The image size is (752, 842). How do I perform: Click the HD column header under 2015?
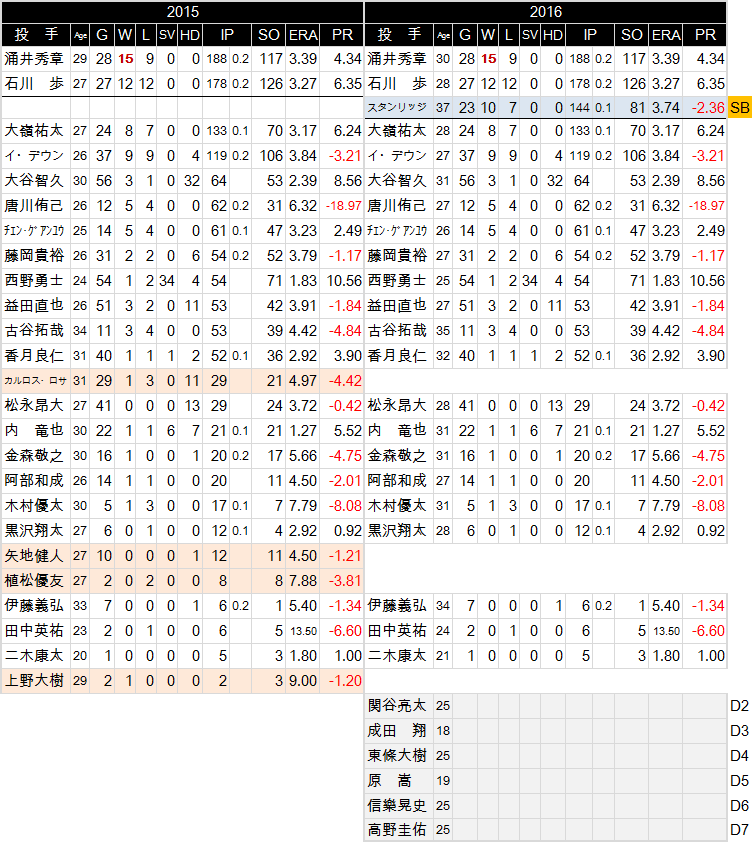coord(190,35)
